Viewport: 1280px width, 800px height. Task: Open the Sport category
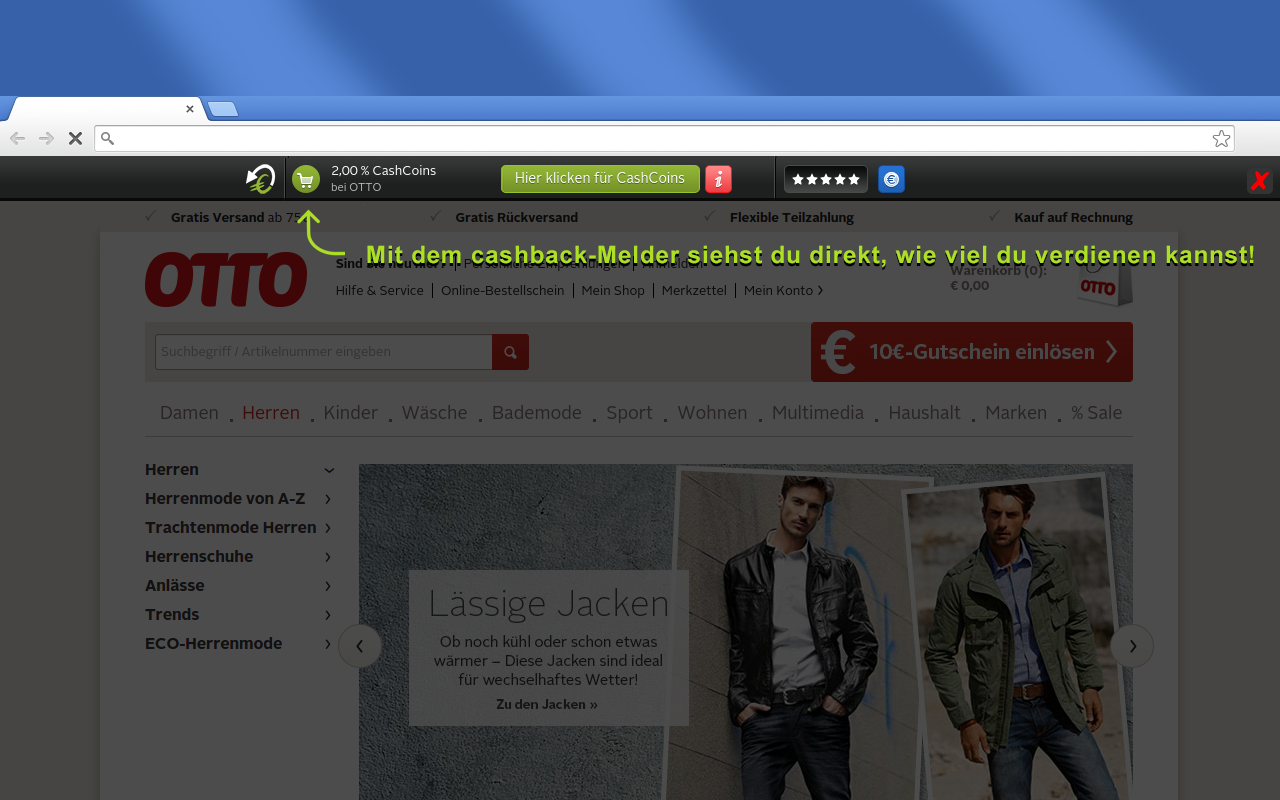[629, 412]
